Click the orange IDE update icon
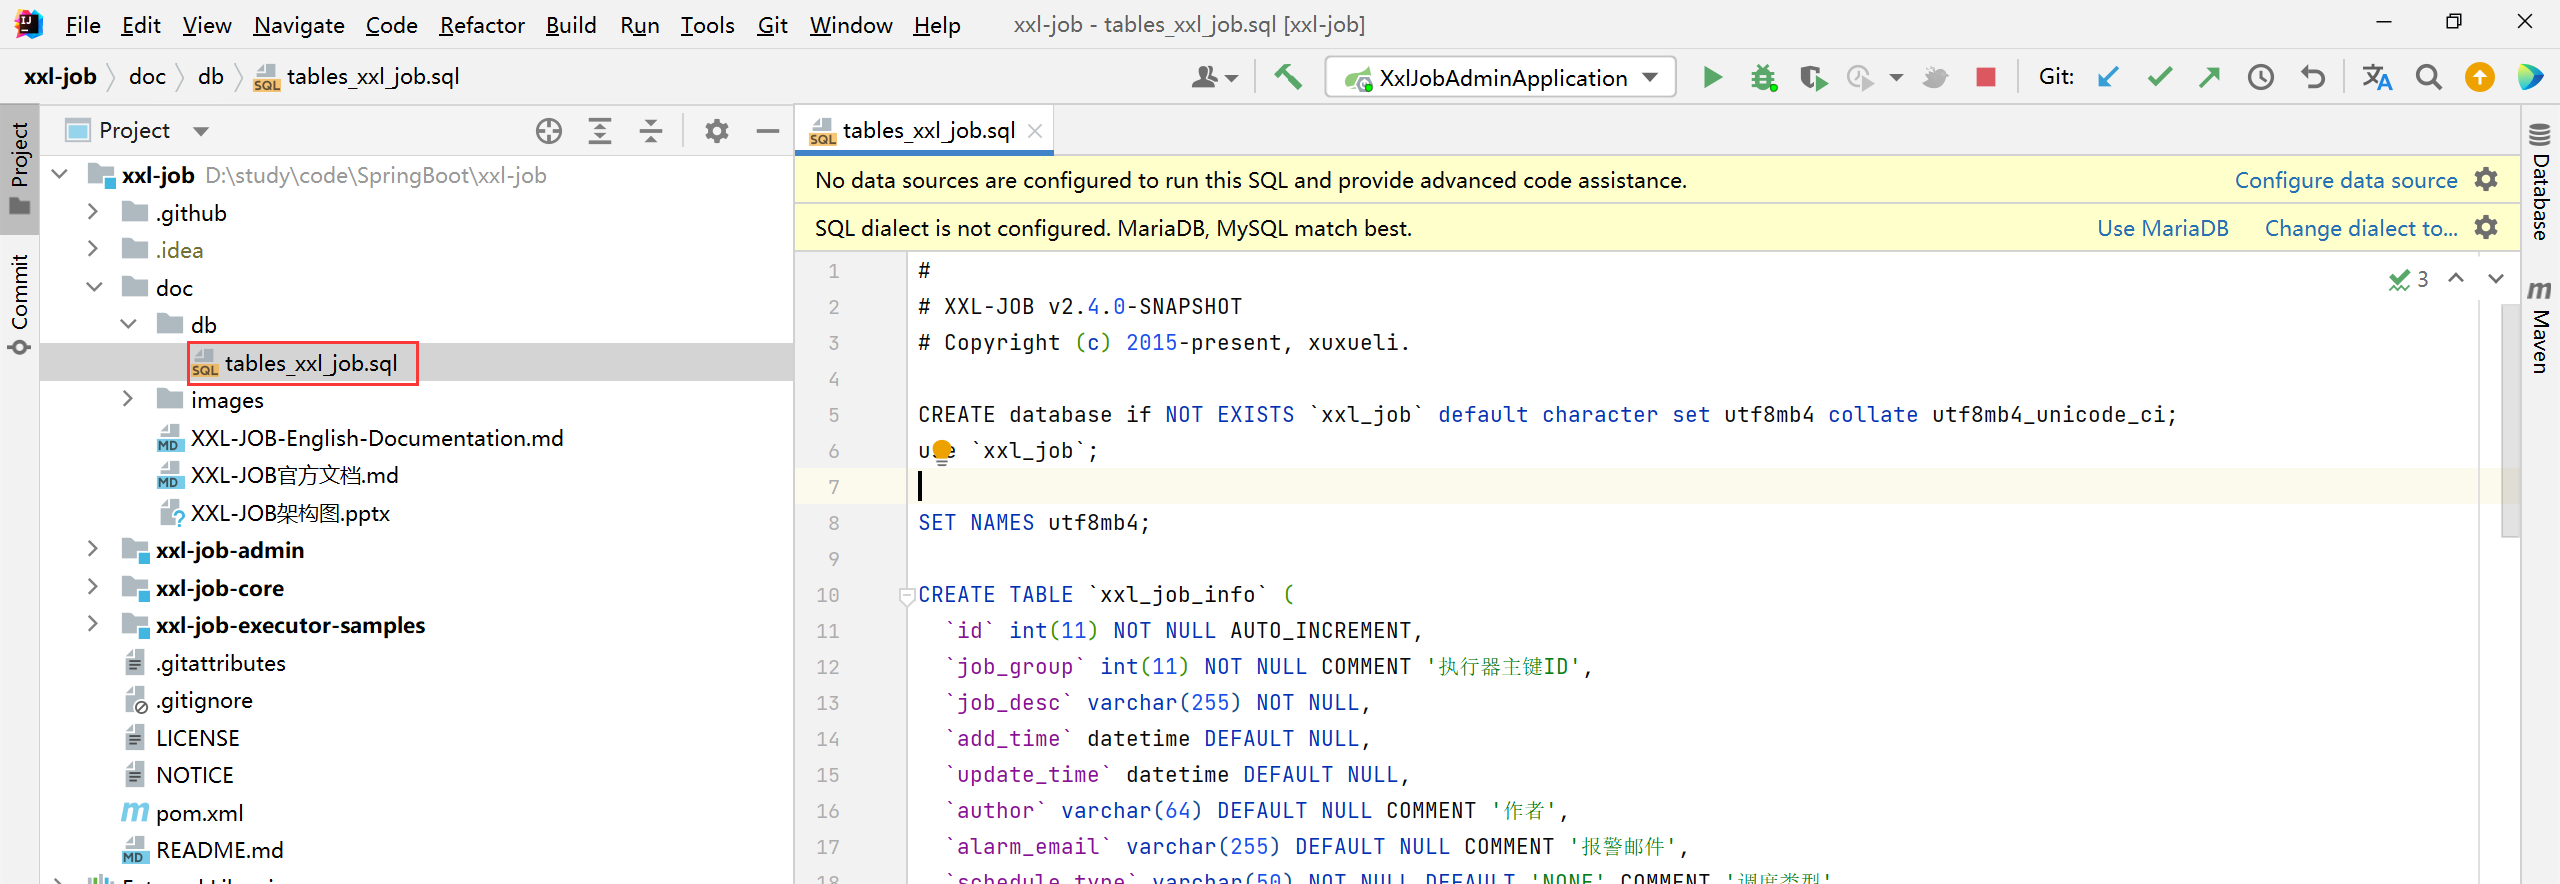2560x884 pixels. (x=2479, y=77)
